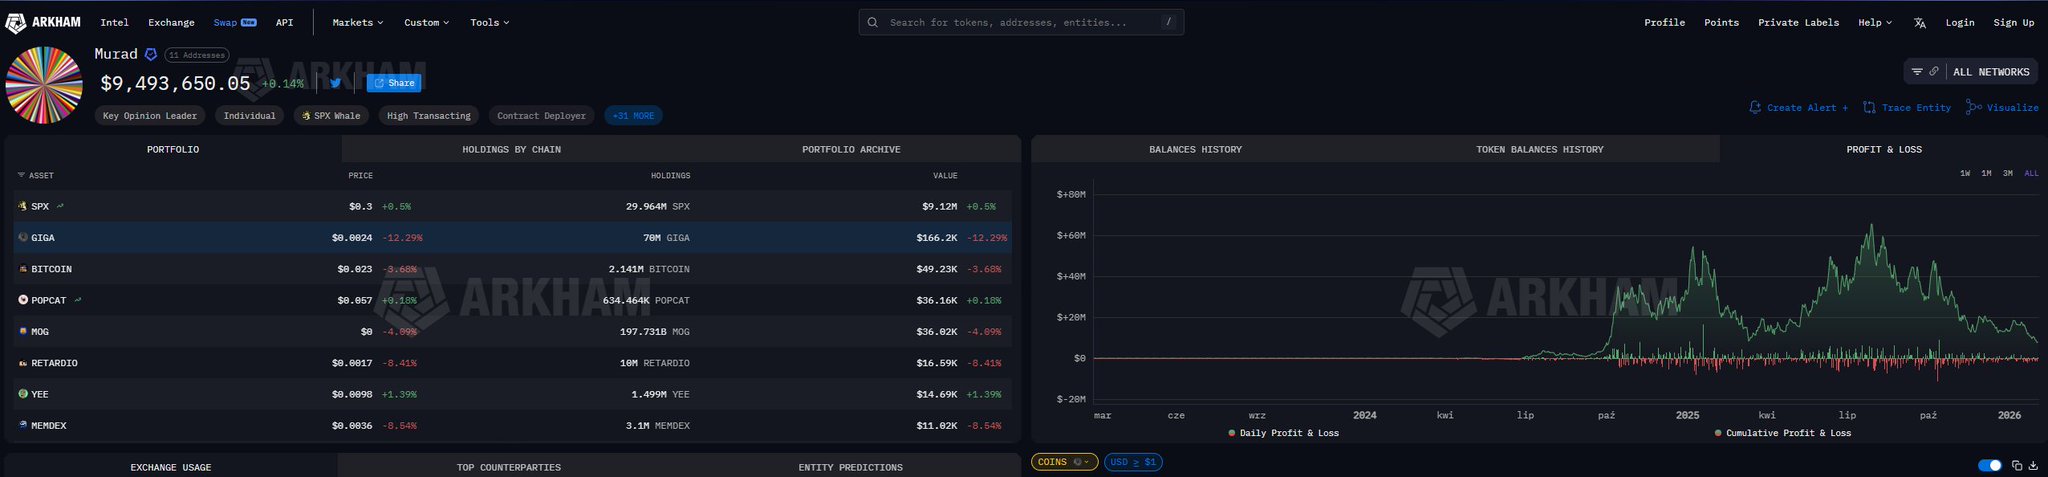The height and width of the screenshot is (477, 2048).
Task: Open Murad's Twitter profile icon
Action: click(x=335, y=83)
